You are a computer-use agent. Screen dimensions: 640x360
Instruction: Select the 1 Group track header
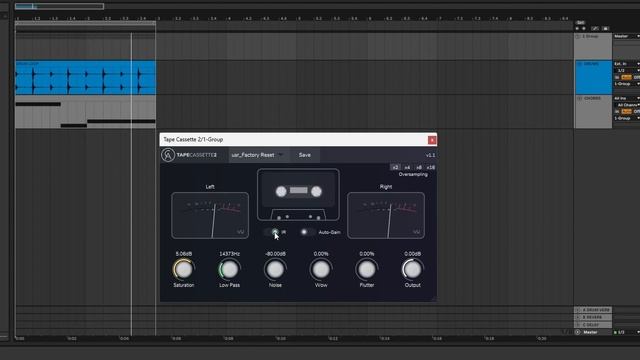[x=593, y=46]
